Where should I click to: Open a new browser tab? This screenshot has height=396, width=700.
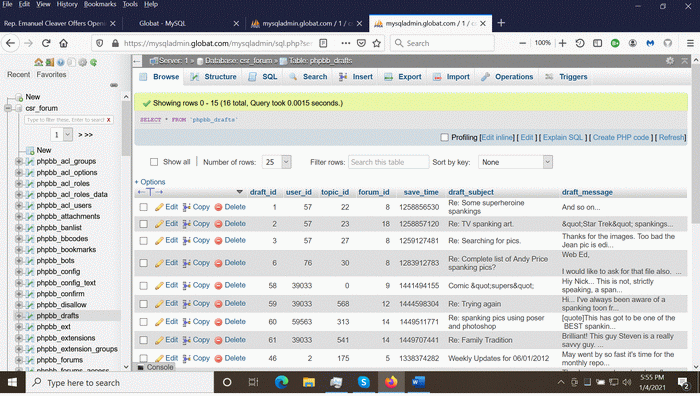501,23
